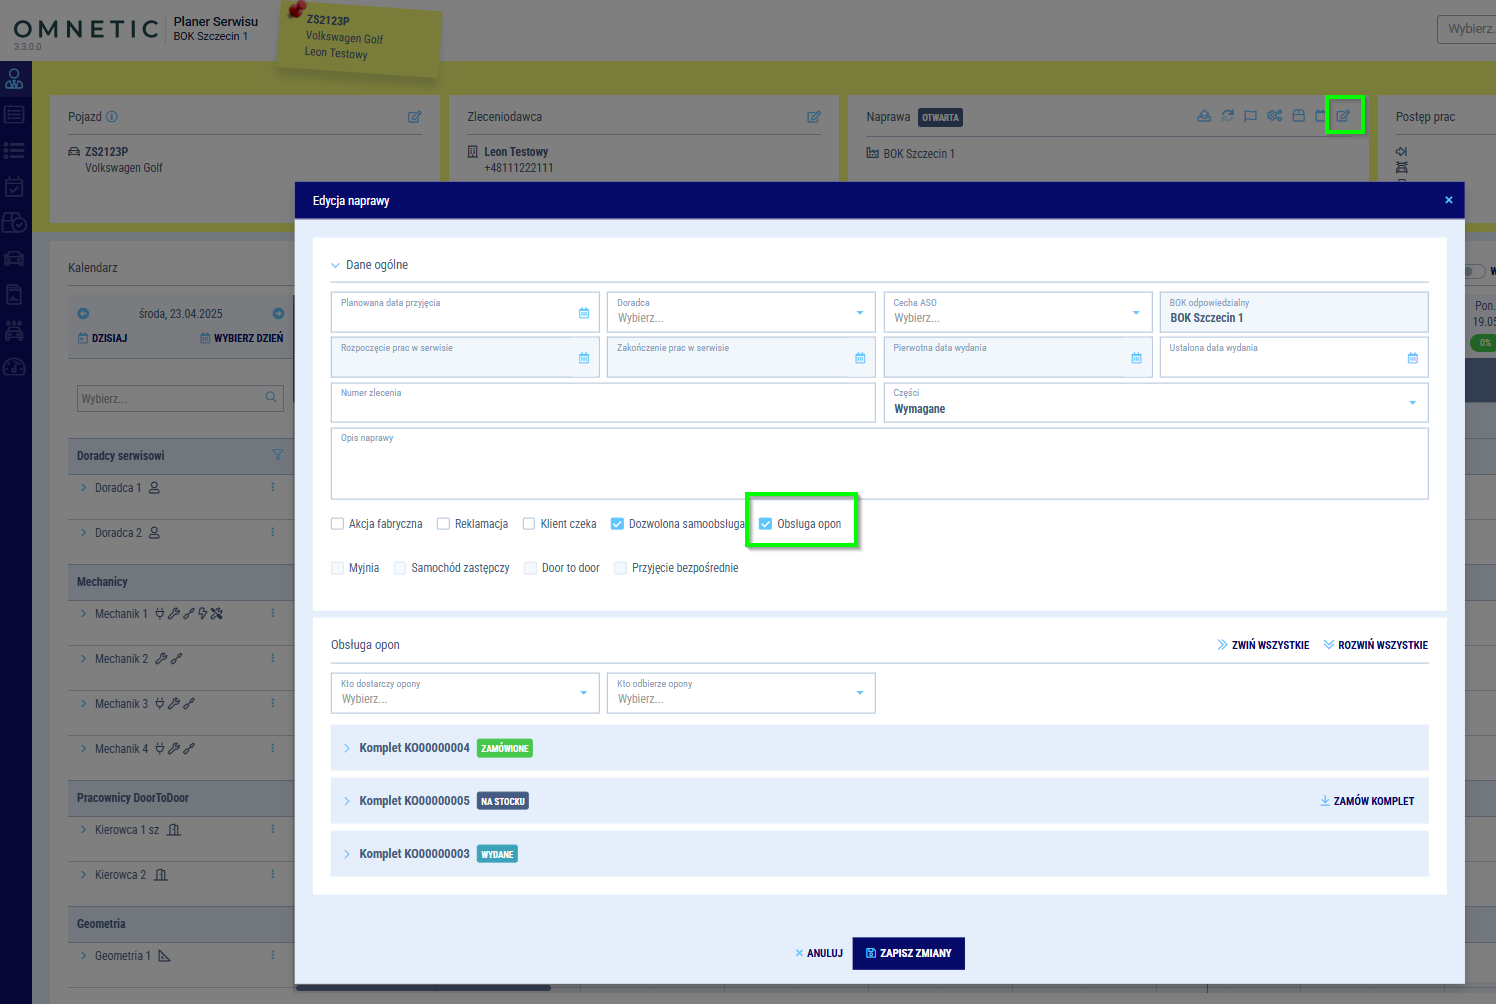Open the three-dot menu for Mechanik 1
This screenshot has width=1496, height=1004.
coord(273,613)
